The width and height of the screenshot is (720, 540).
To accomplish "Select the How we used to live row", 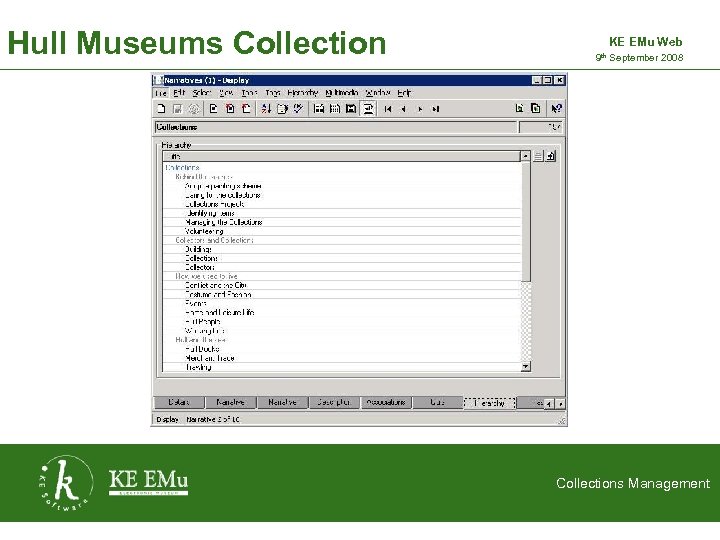I will pyautogui.click(x=342, y=276).
